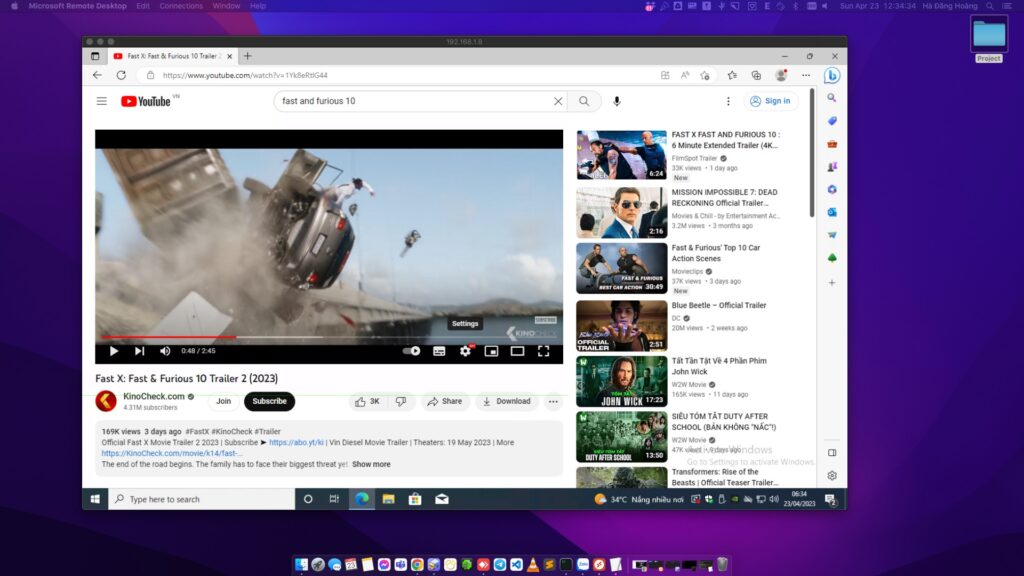
Task: Open Edge Settings and more menu
Action: 806,75
